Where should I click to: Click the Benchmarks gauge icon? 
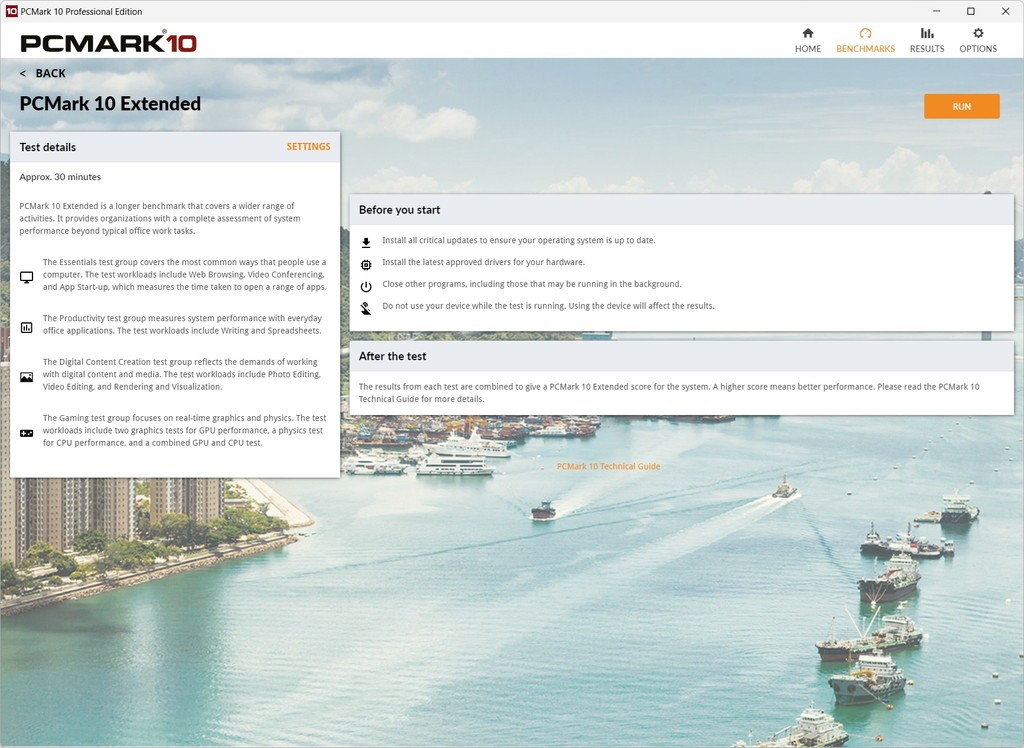[x=865, y=33]
